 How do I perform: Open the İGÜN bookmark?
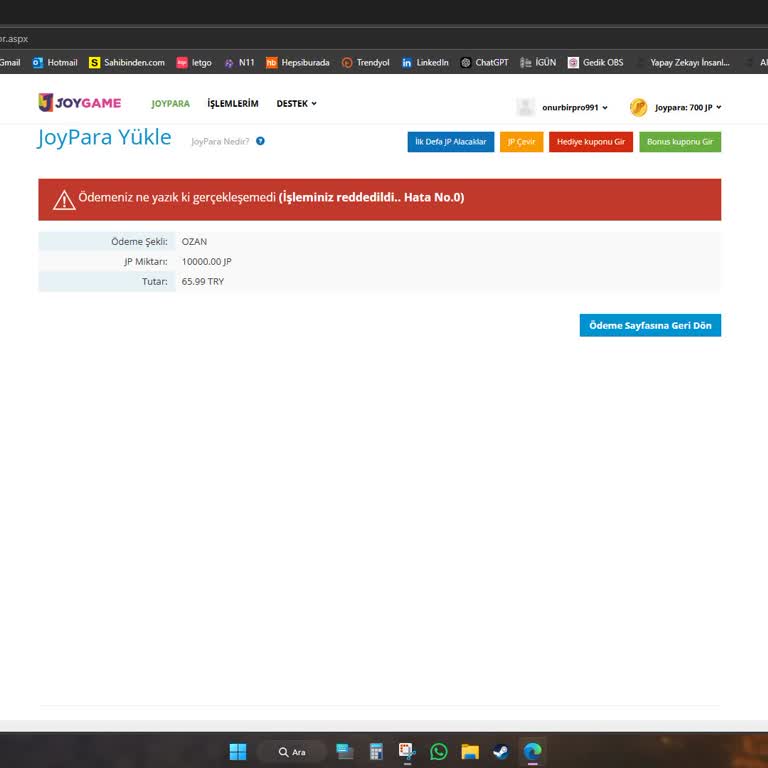[538, 63]
